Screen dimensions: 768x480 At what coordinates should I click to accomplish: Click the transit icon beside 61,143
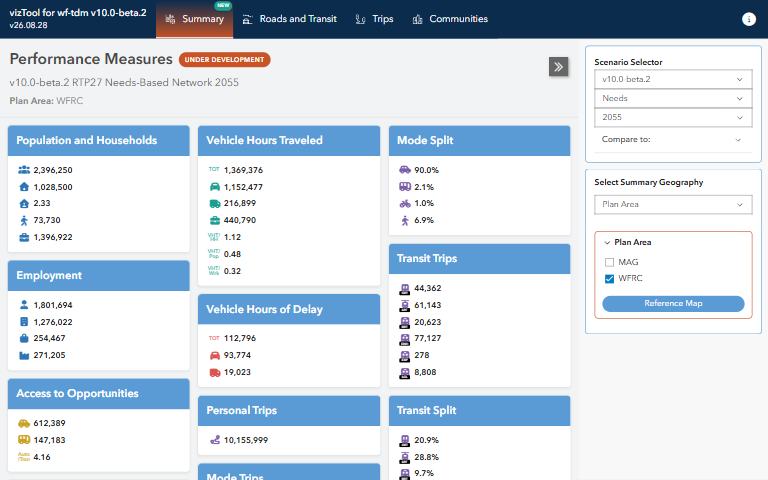click(x=405, y=306)
